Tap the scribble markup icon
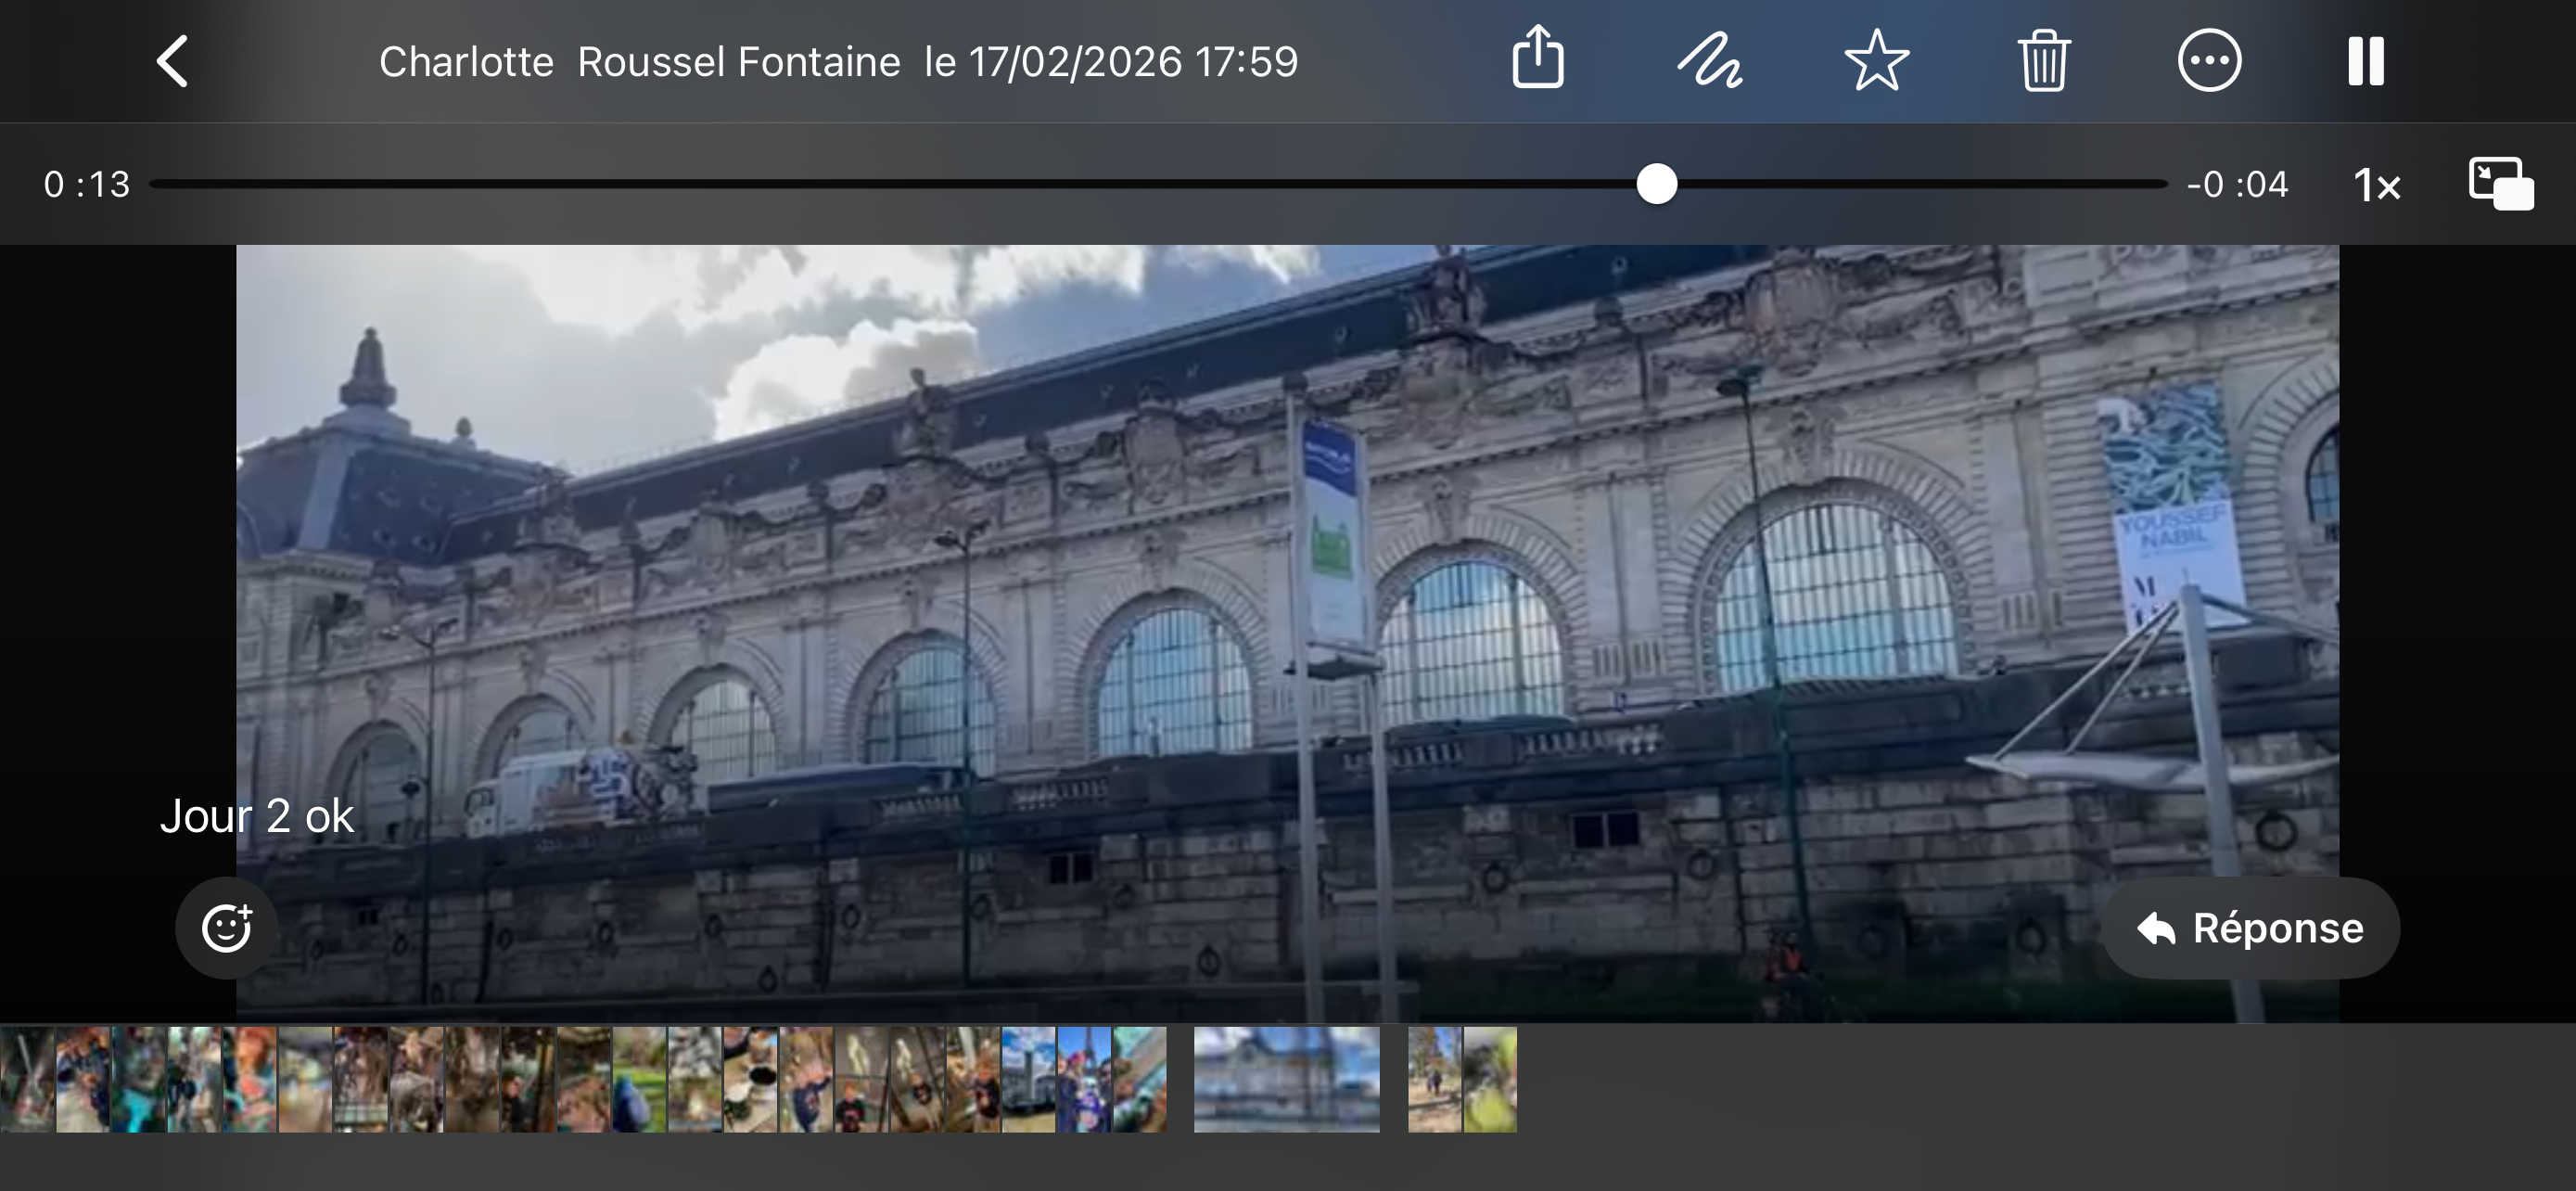 point(1709,61)
